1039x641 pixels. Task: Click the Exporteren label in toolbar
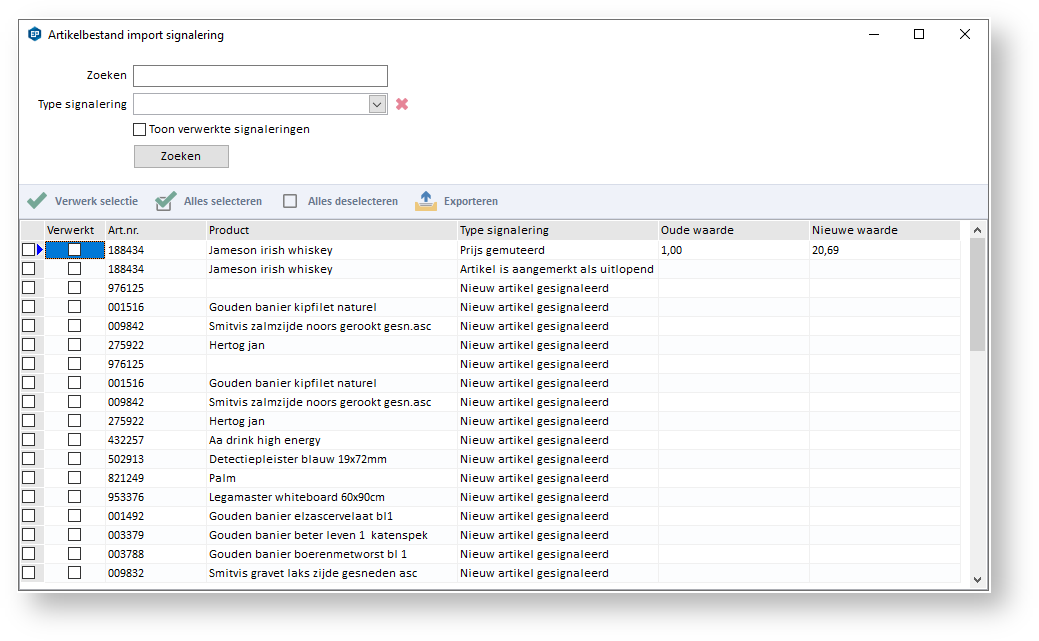pos(470,201)
